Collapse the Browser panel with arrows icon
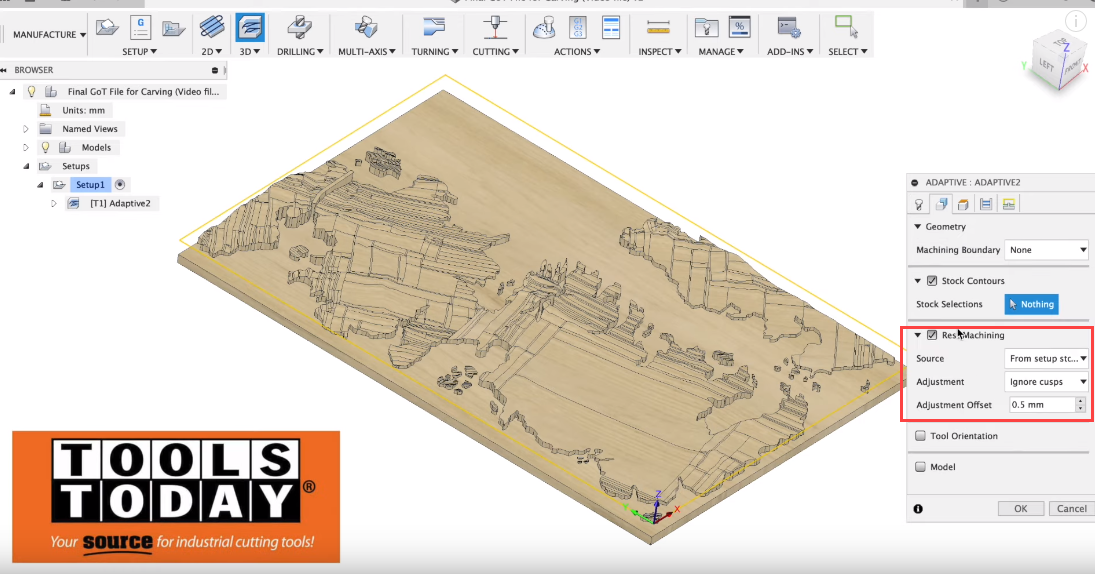 (4, 70)
